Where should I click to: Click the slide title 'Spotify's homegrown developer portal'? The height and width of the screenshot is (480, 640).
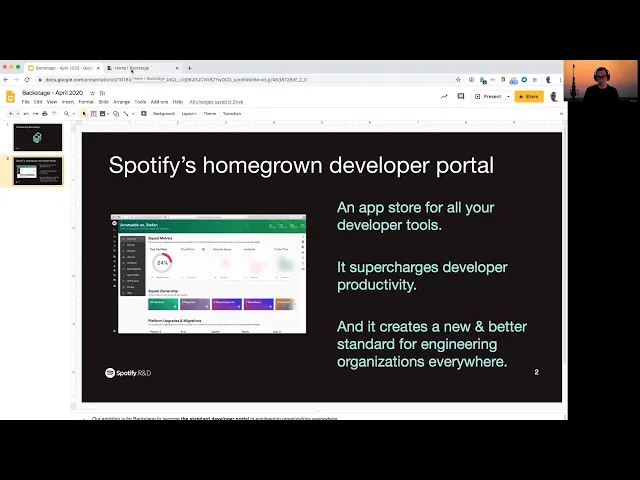click(301, 165)
